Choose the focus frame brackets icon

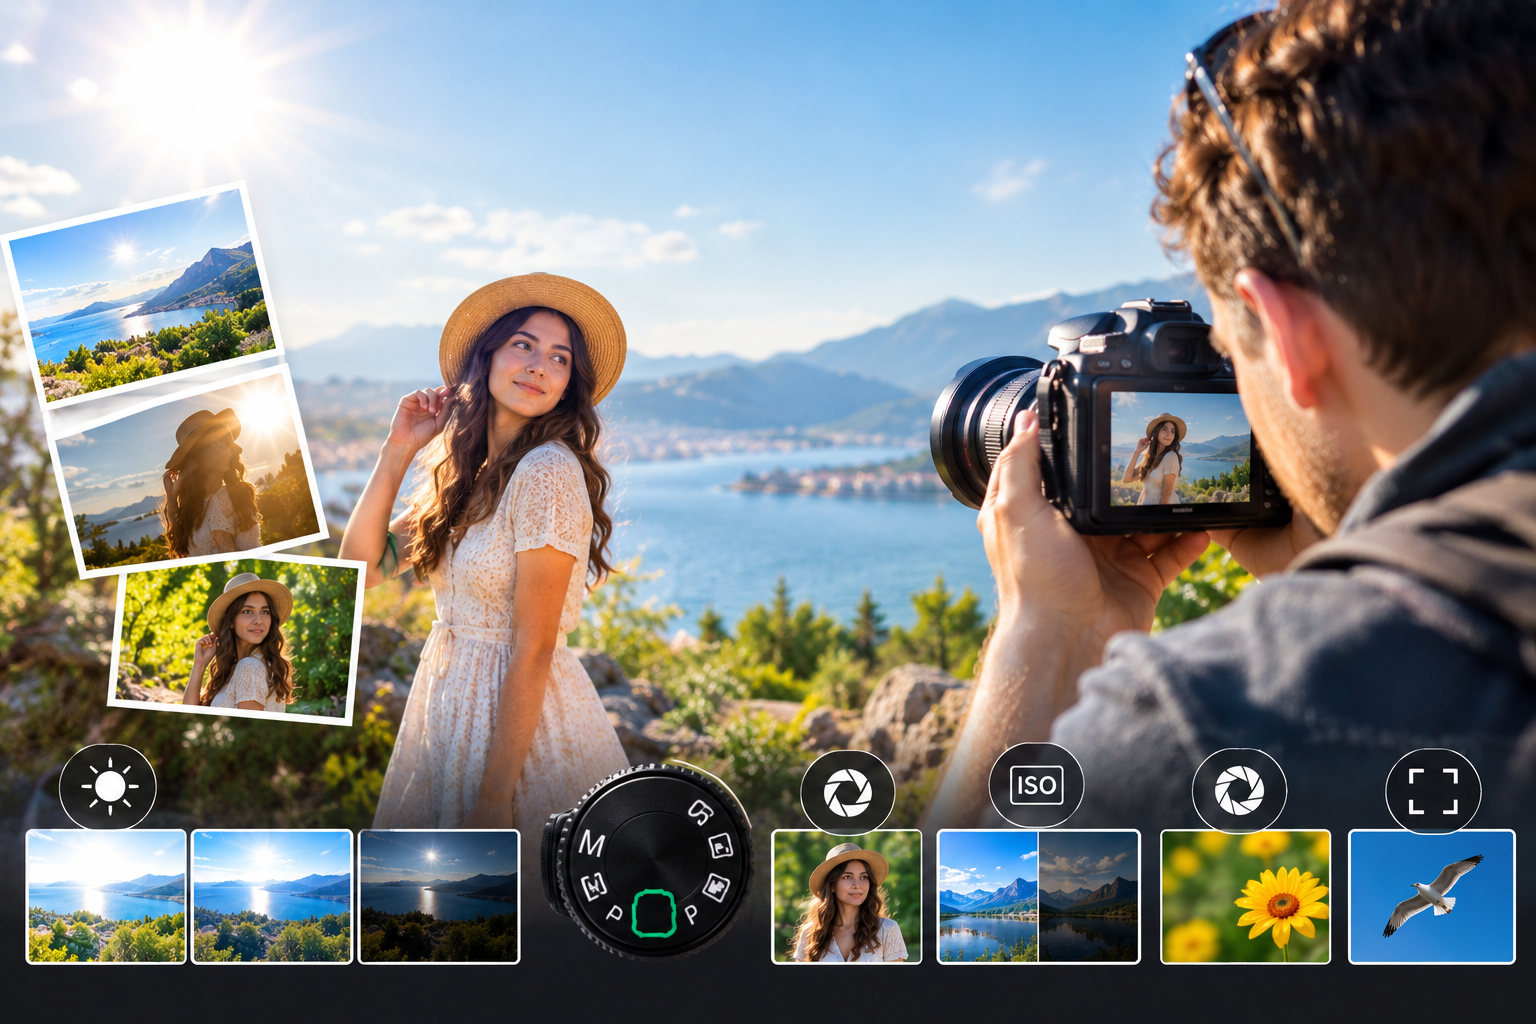point(1433,791)
